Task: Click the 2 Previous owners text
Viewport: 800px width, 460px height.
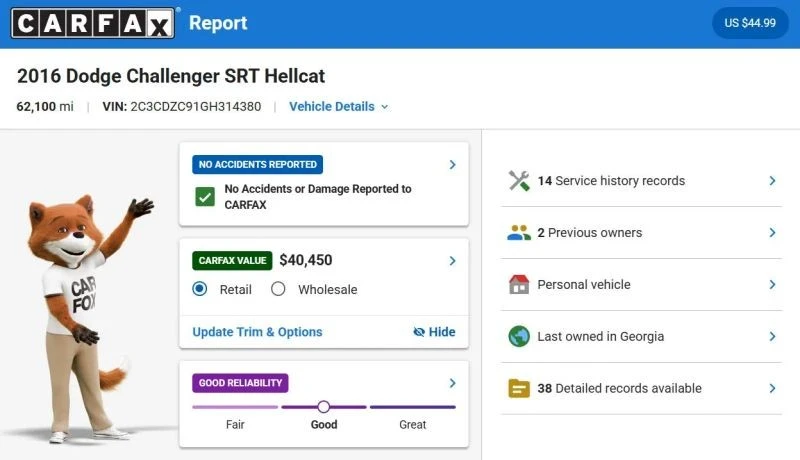Action: point(590,233)
